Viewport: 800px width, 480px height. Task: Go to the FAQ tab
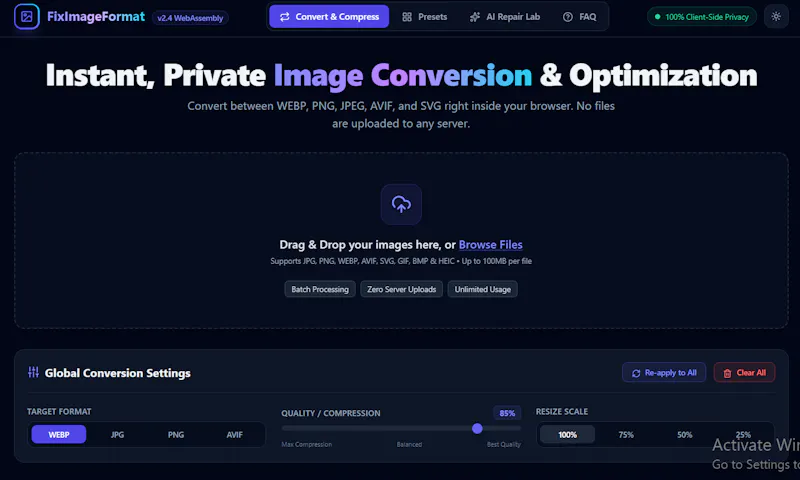click(x=579, y=17)
